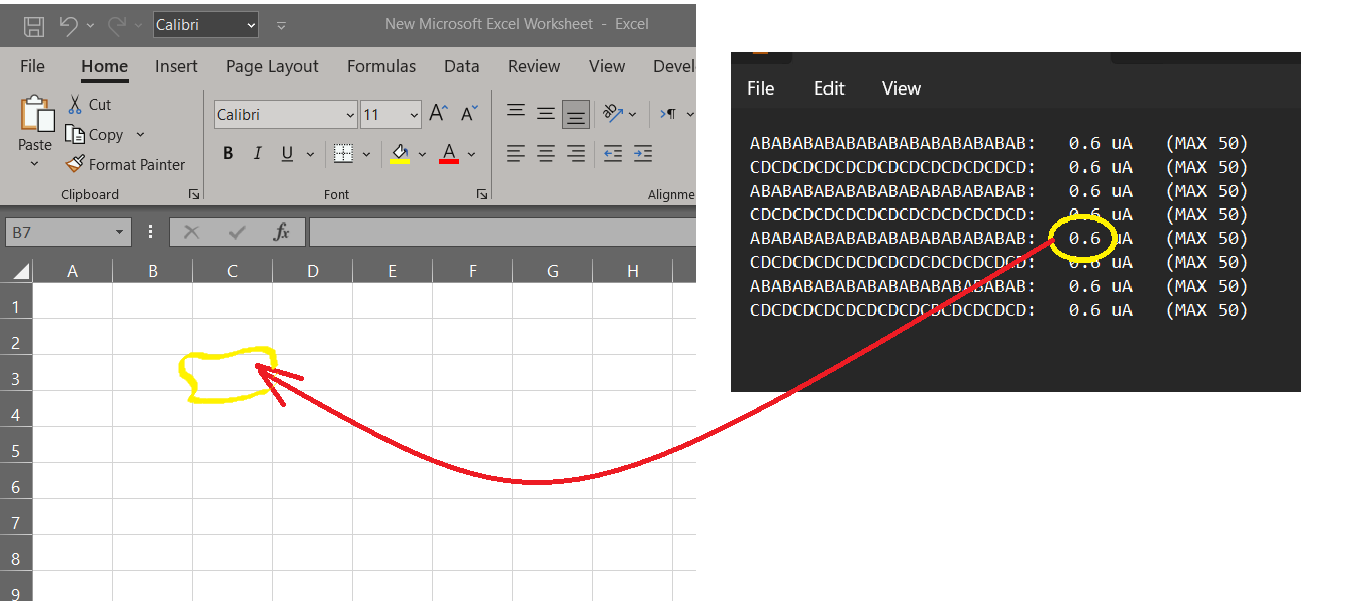Expand the Borders dropdown arrow

(364, 153)
